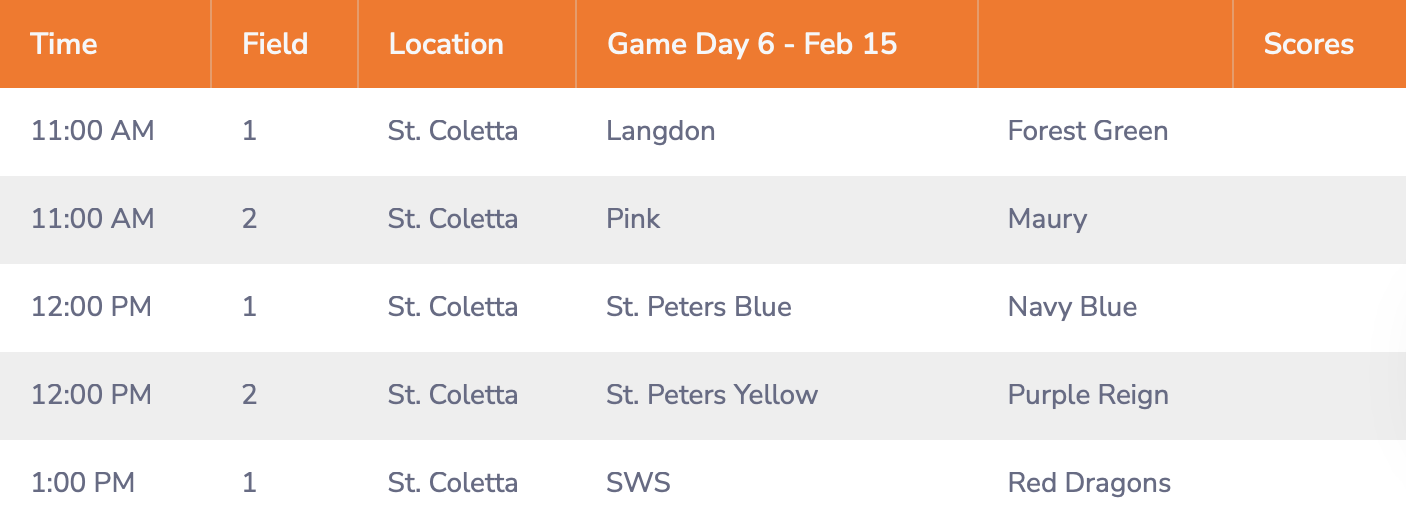Click the Field column header

click(275, 44)
